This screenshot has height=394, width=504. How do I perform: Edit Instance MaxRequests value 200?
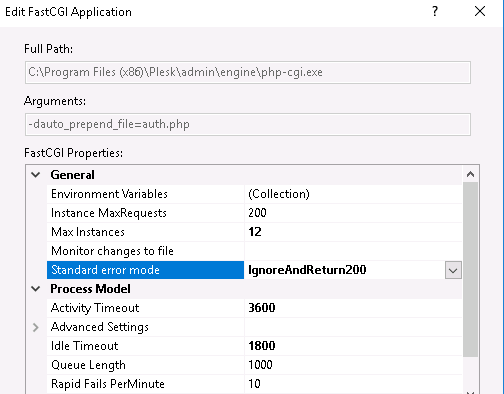(x=353, y=213)
